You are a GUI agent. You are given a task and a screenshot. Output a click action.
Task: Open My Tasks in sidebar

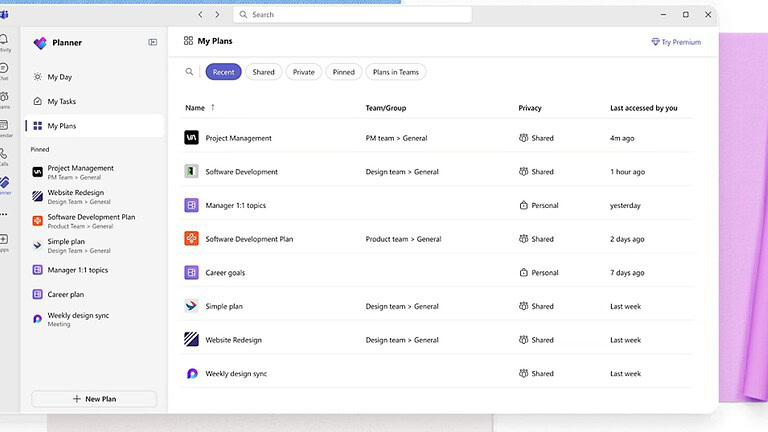(95, 101)
